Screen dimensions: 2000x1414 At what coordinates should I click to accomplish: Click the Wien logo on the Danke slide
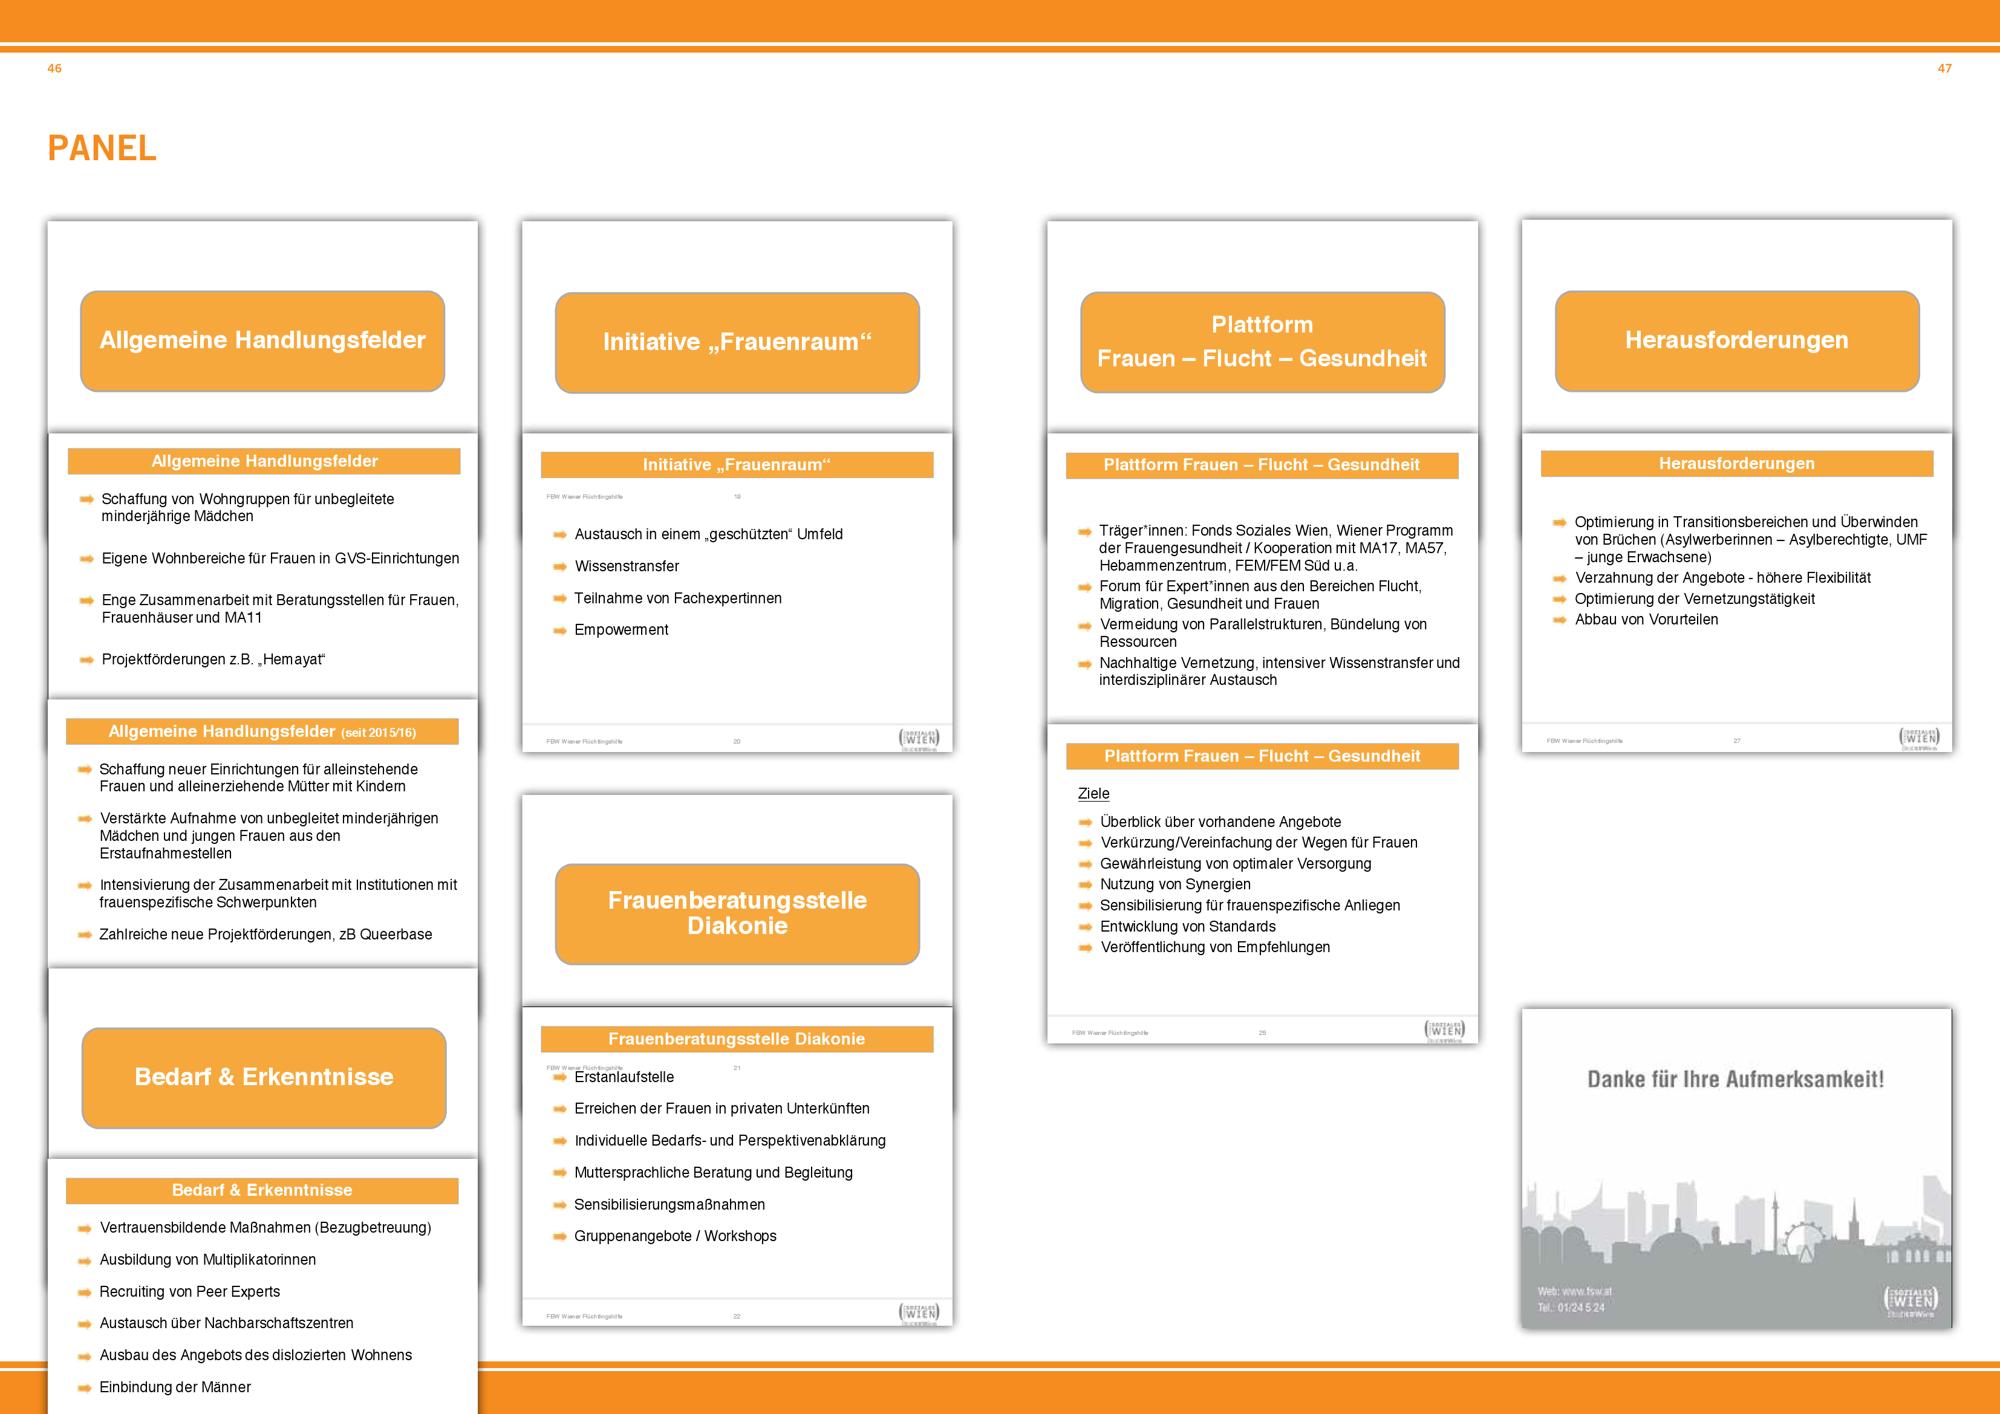tap(1910, 1300)
